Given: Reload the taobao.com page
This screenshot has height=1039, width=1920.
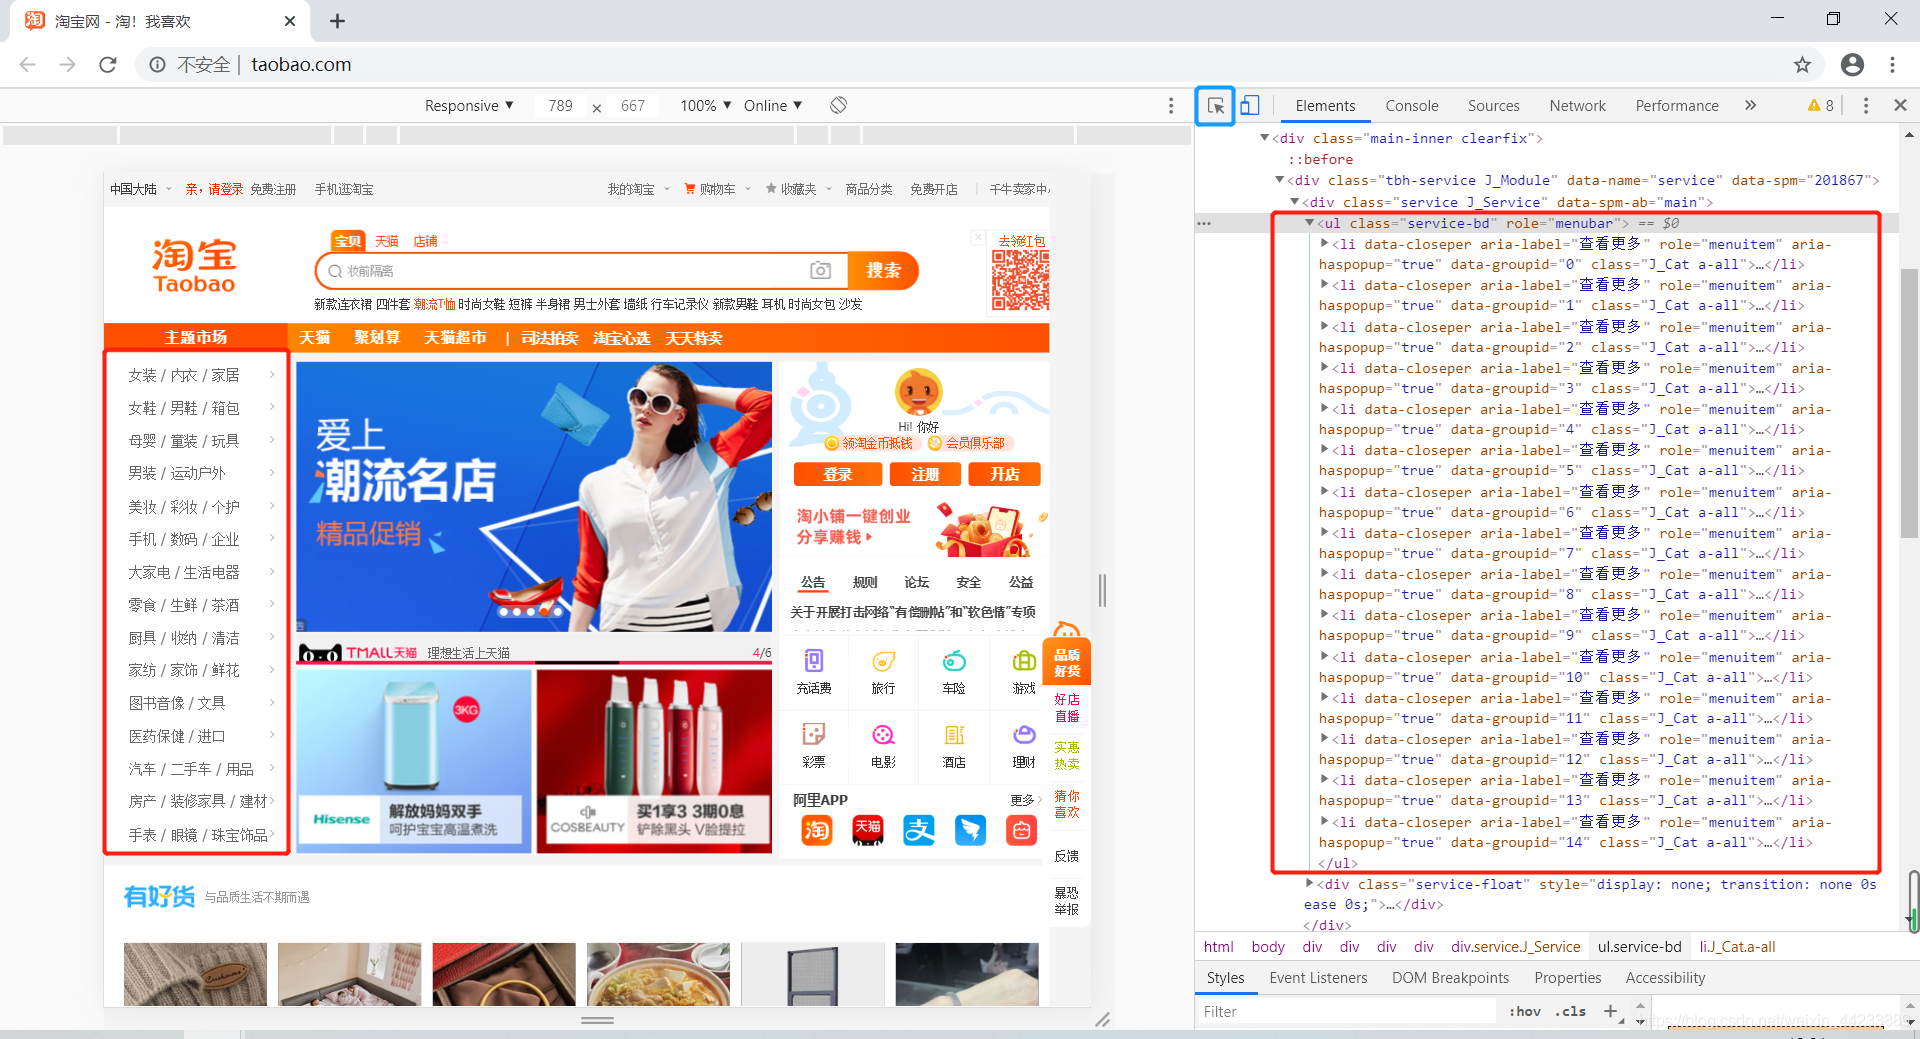Looking at the screenshot, I should click(108, 65).
